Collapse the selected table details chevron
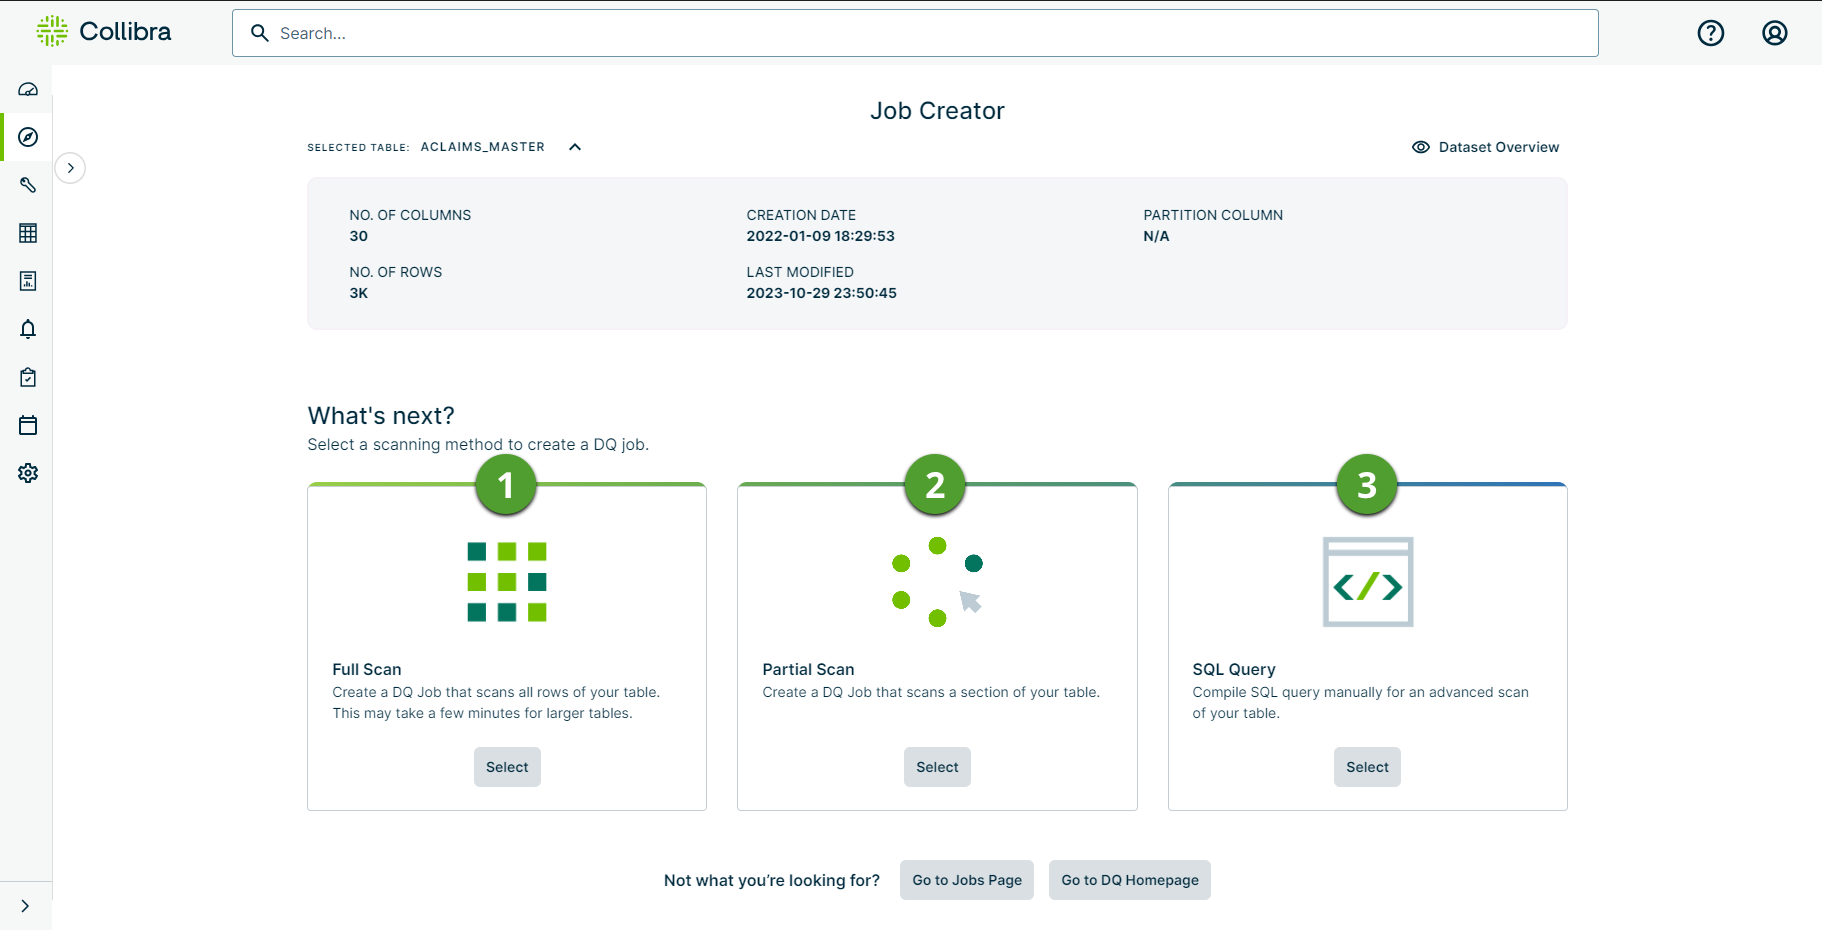The width and height of the screenshot is (1822, 930). pyautogui.click(x=575, y=147)
